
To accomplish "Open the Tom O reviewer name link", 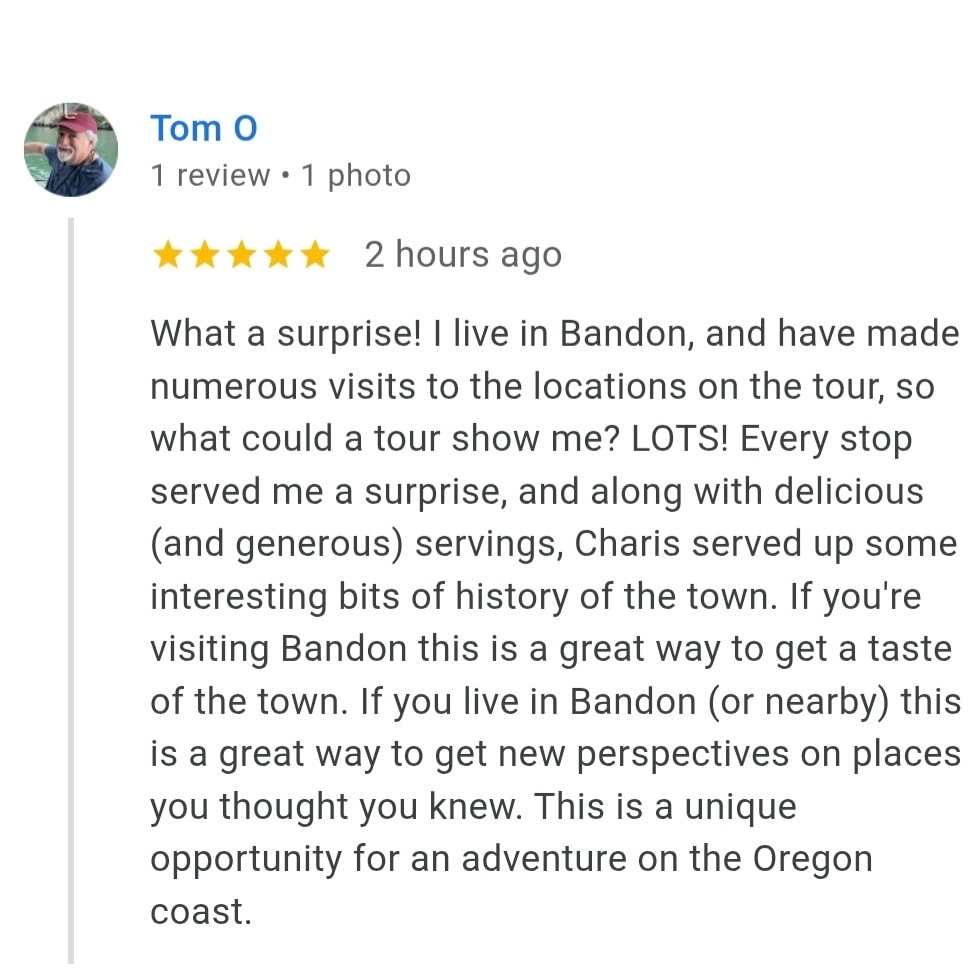I will 204,129.
